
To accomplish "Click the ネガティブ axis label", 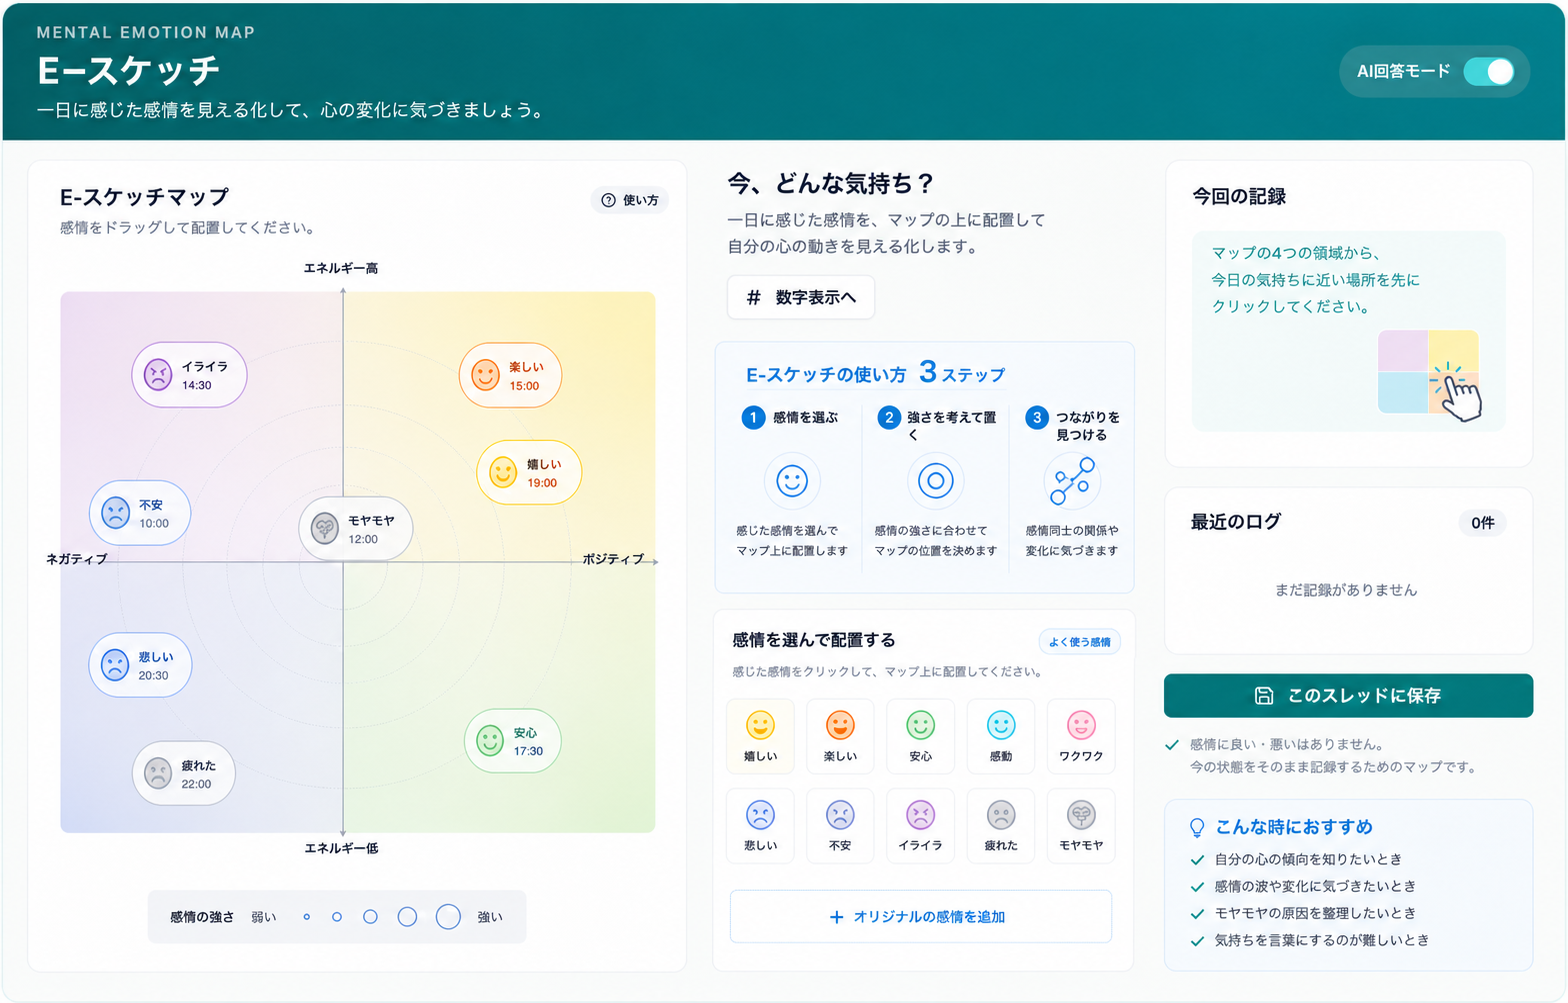I will (x=76, y=559).
